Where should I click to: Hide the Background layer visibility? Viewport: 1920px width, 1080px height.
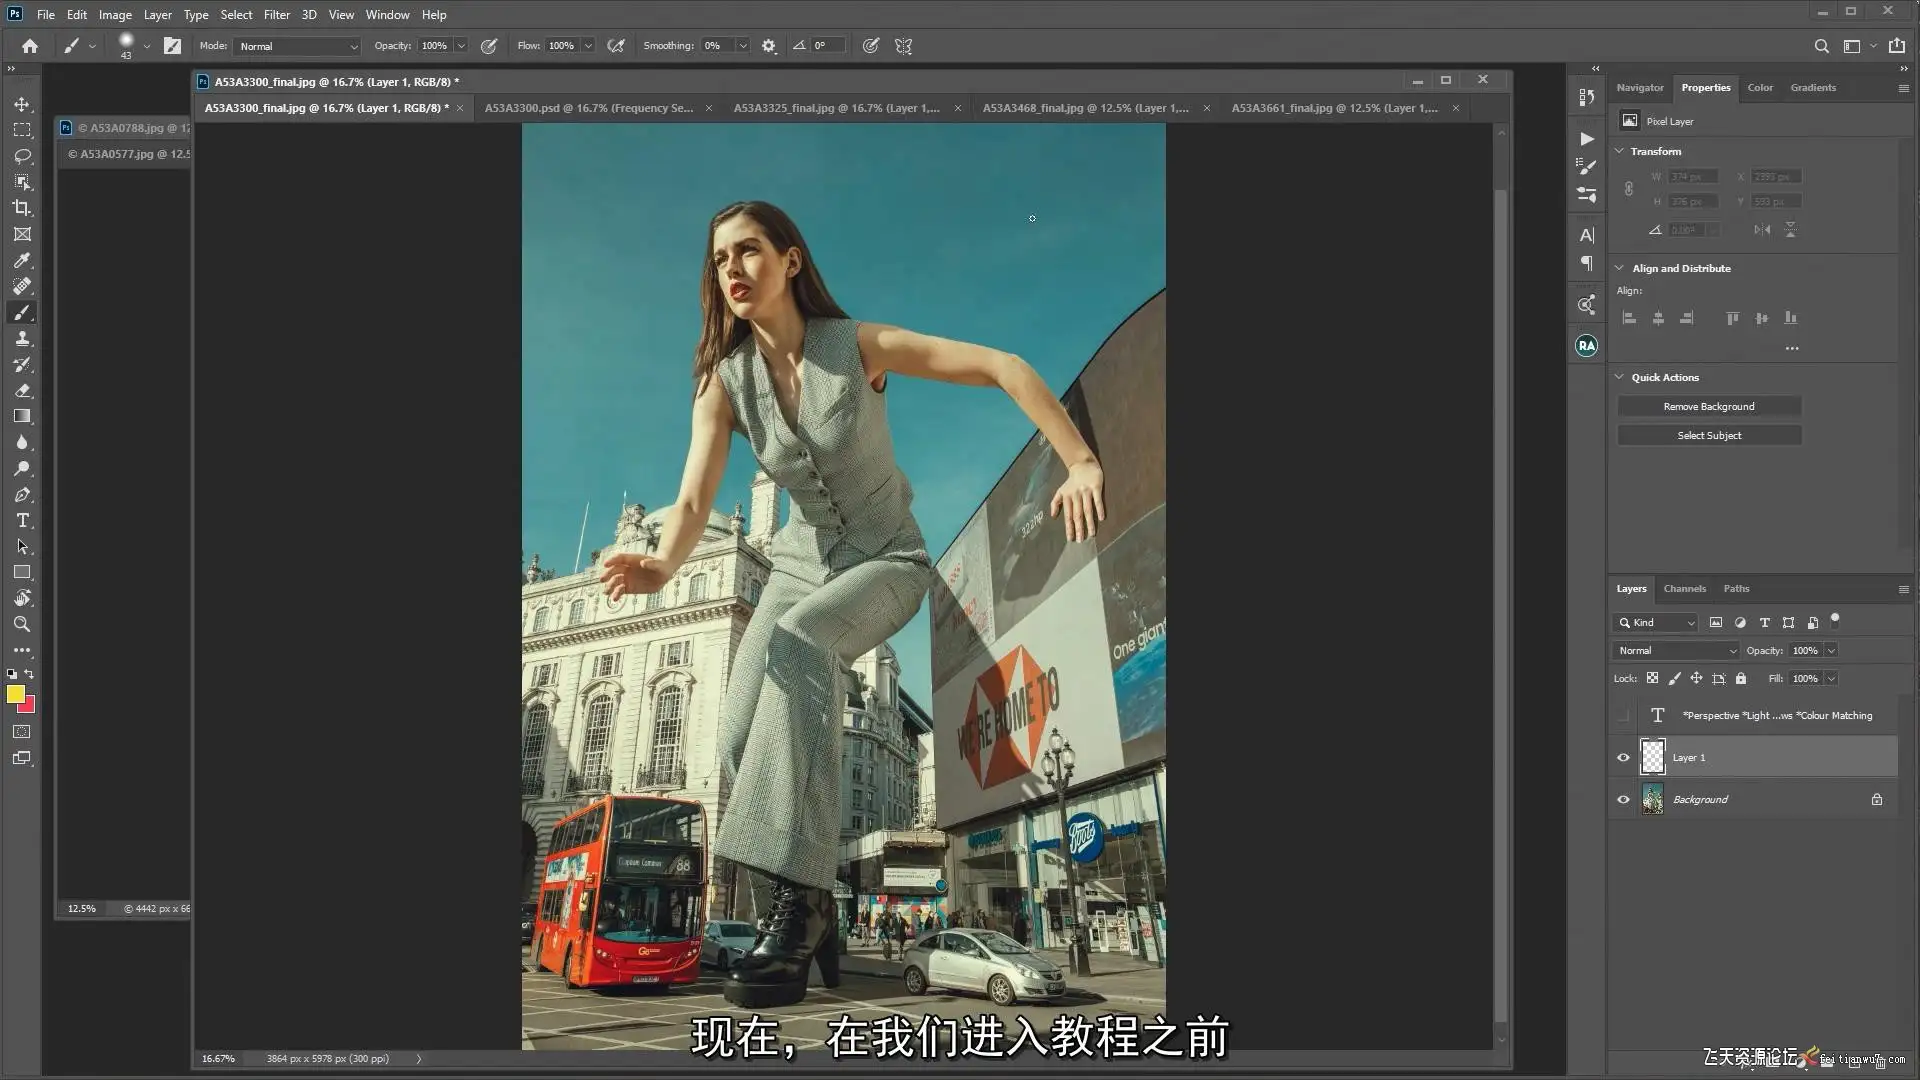point(1623,799)
